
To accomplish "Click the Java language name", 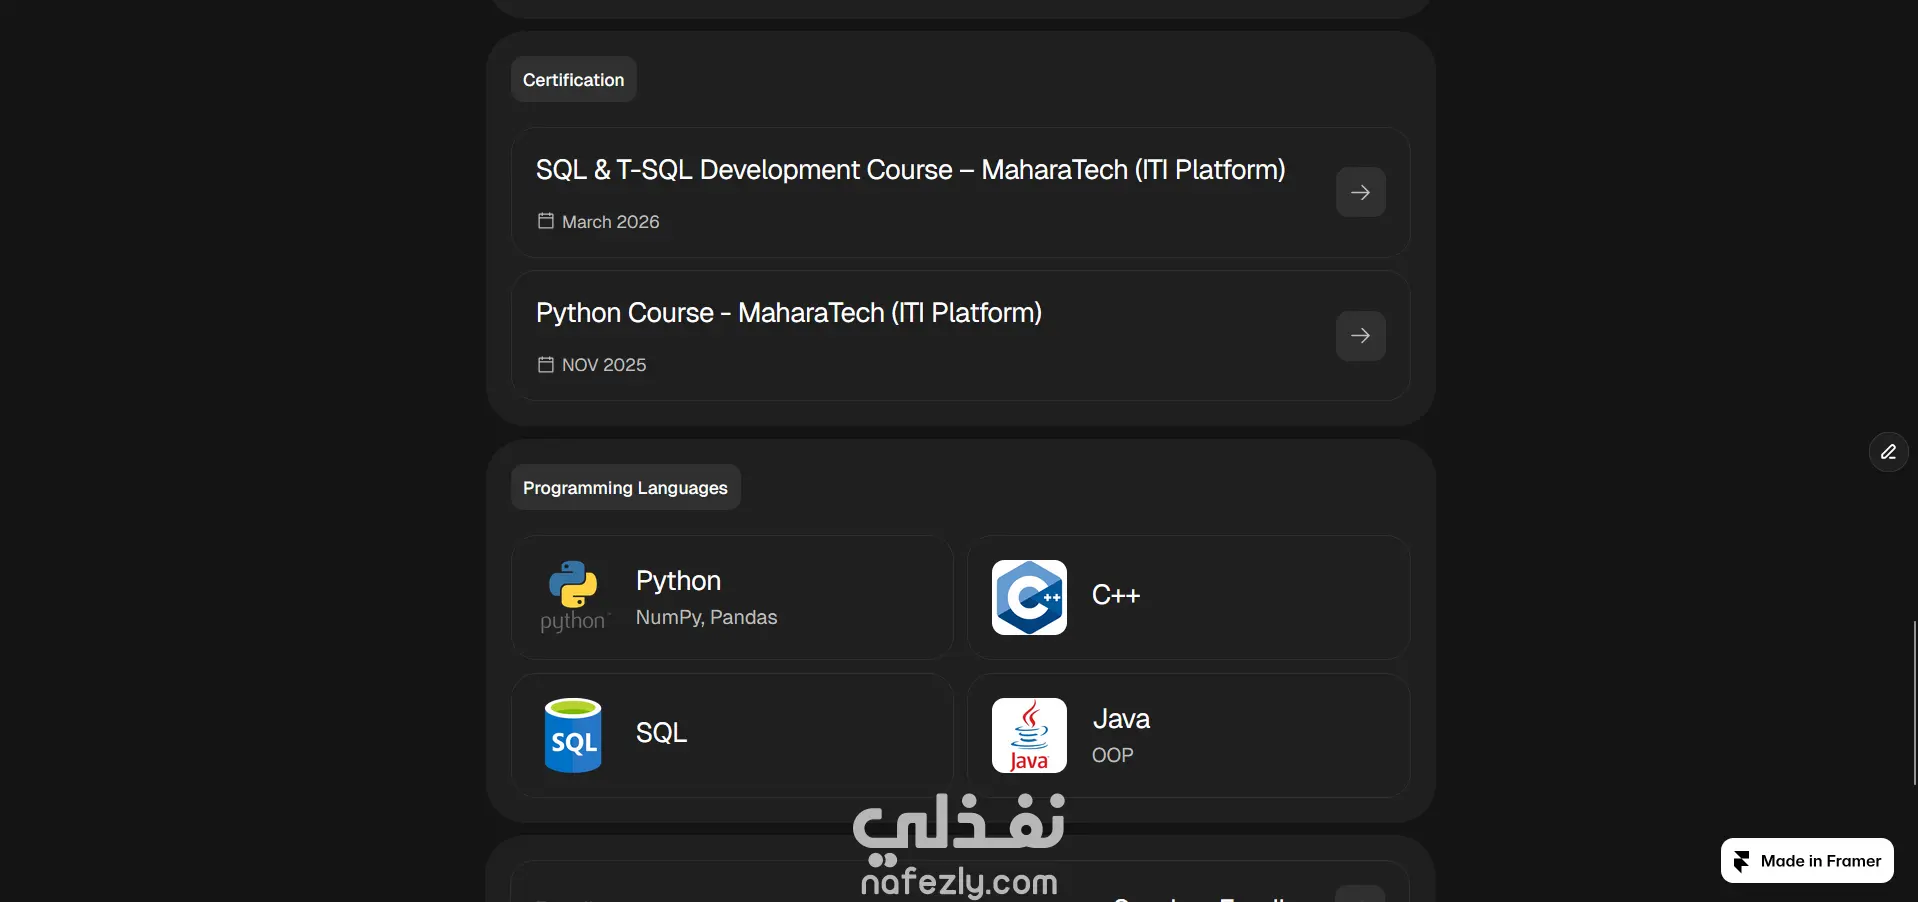I will 1121,719.
